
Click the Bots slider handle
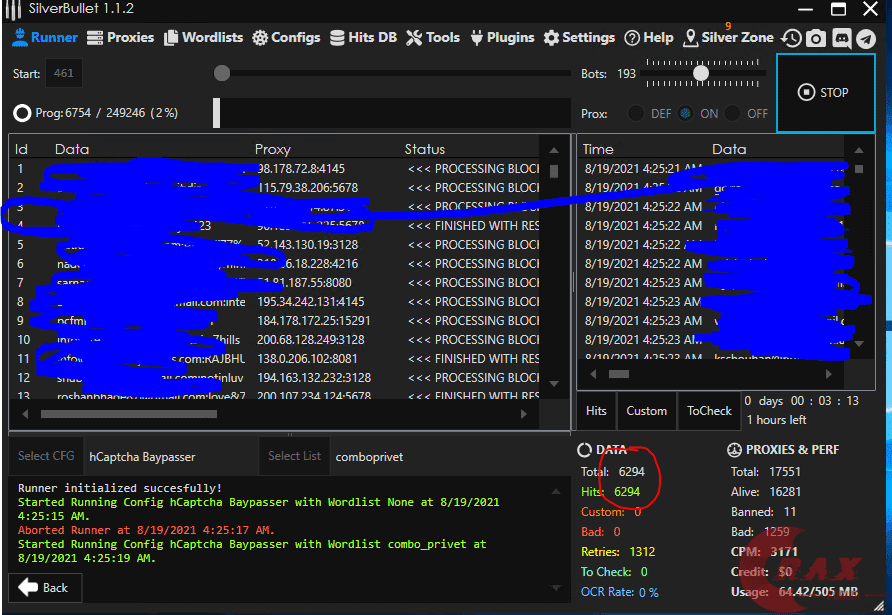click(x=701, y=73)
